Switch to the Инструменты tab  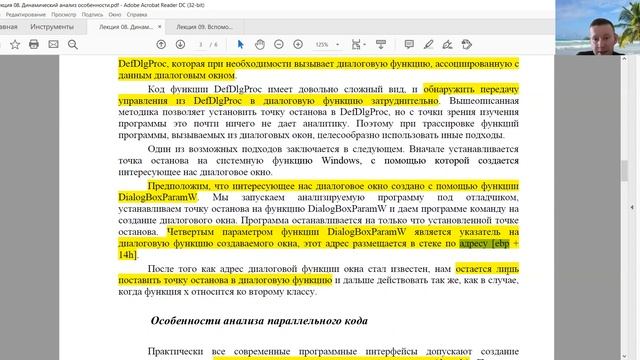pos(52,27)
